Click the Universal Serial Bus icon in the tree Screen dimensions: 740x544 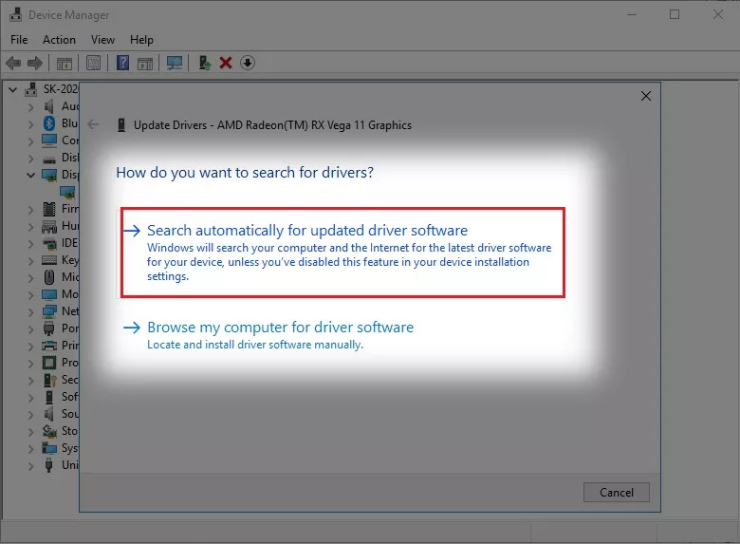(49, 465)
